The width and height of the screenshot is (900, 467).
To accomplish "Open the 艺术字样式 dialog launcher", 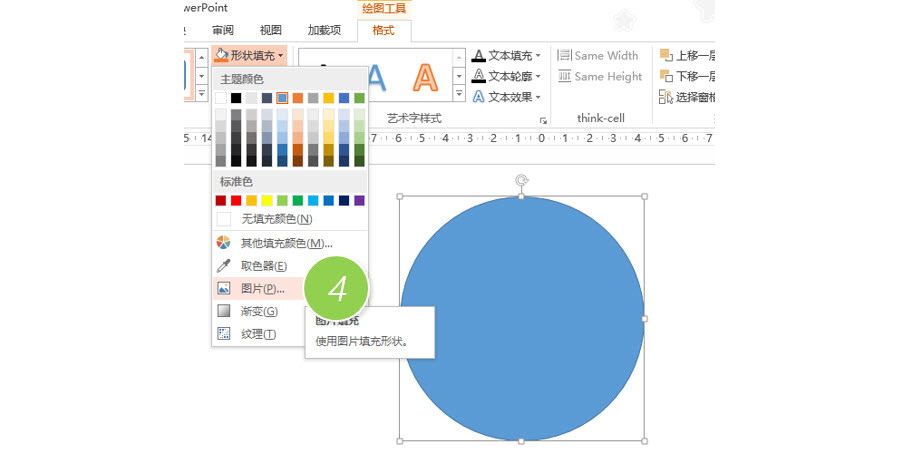I will click(x=543, y=120).
